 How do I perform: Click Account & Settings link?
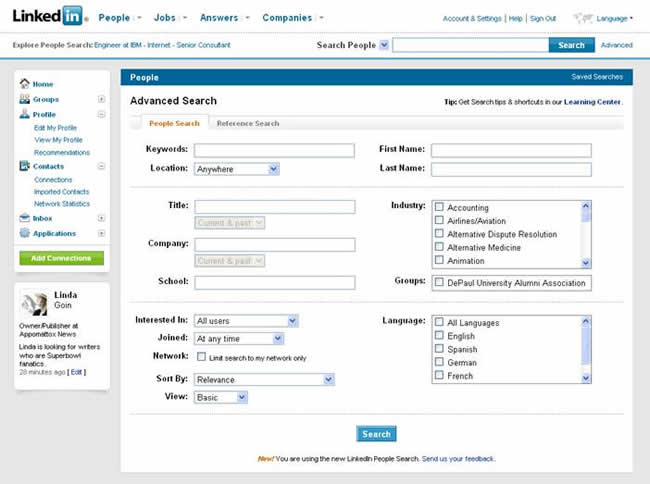[x=472, y=18]
